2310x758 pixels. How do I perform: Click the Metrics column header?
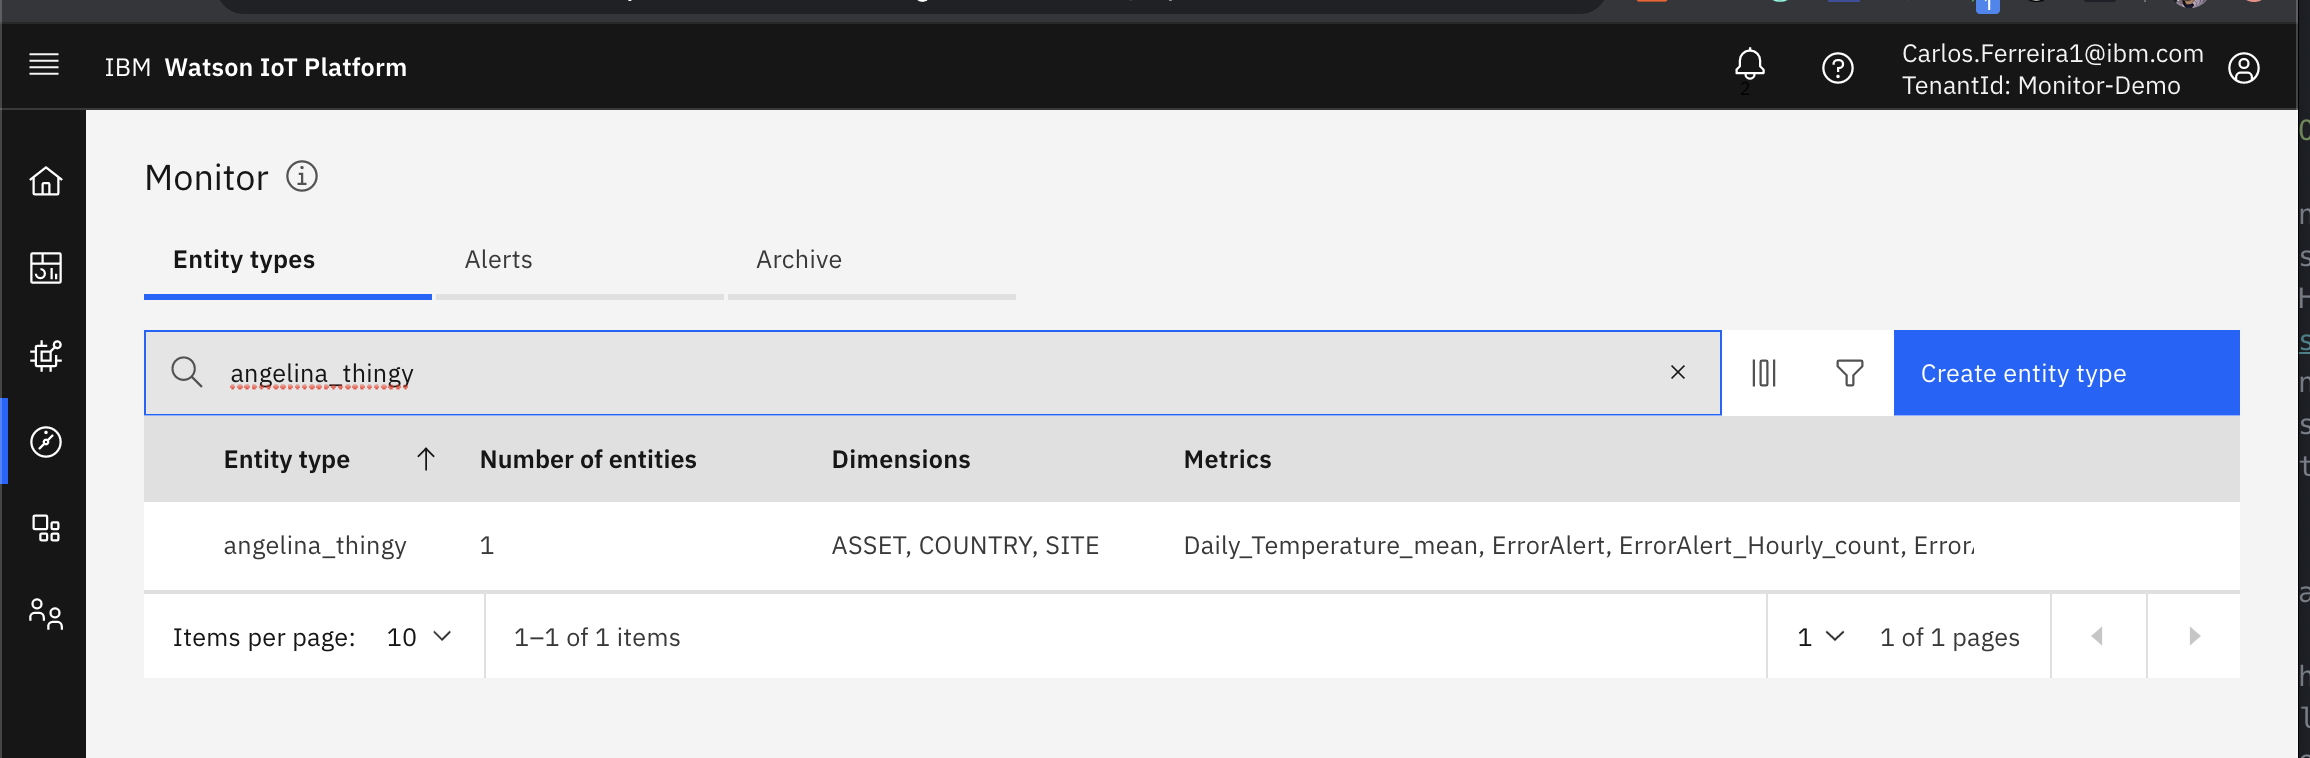[1227, 459]
